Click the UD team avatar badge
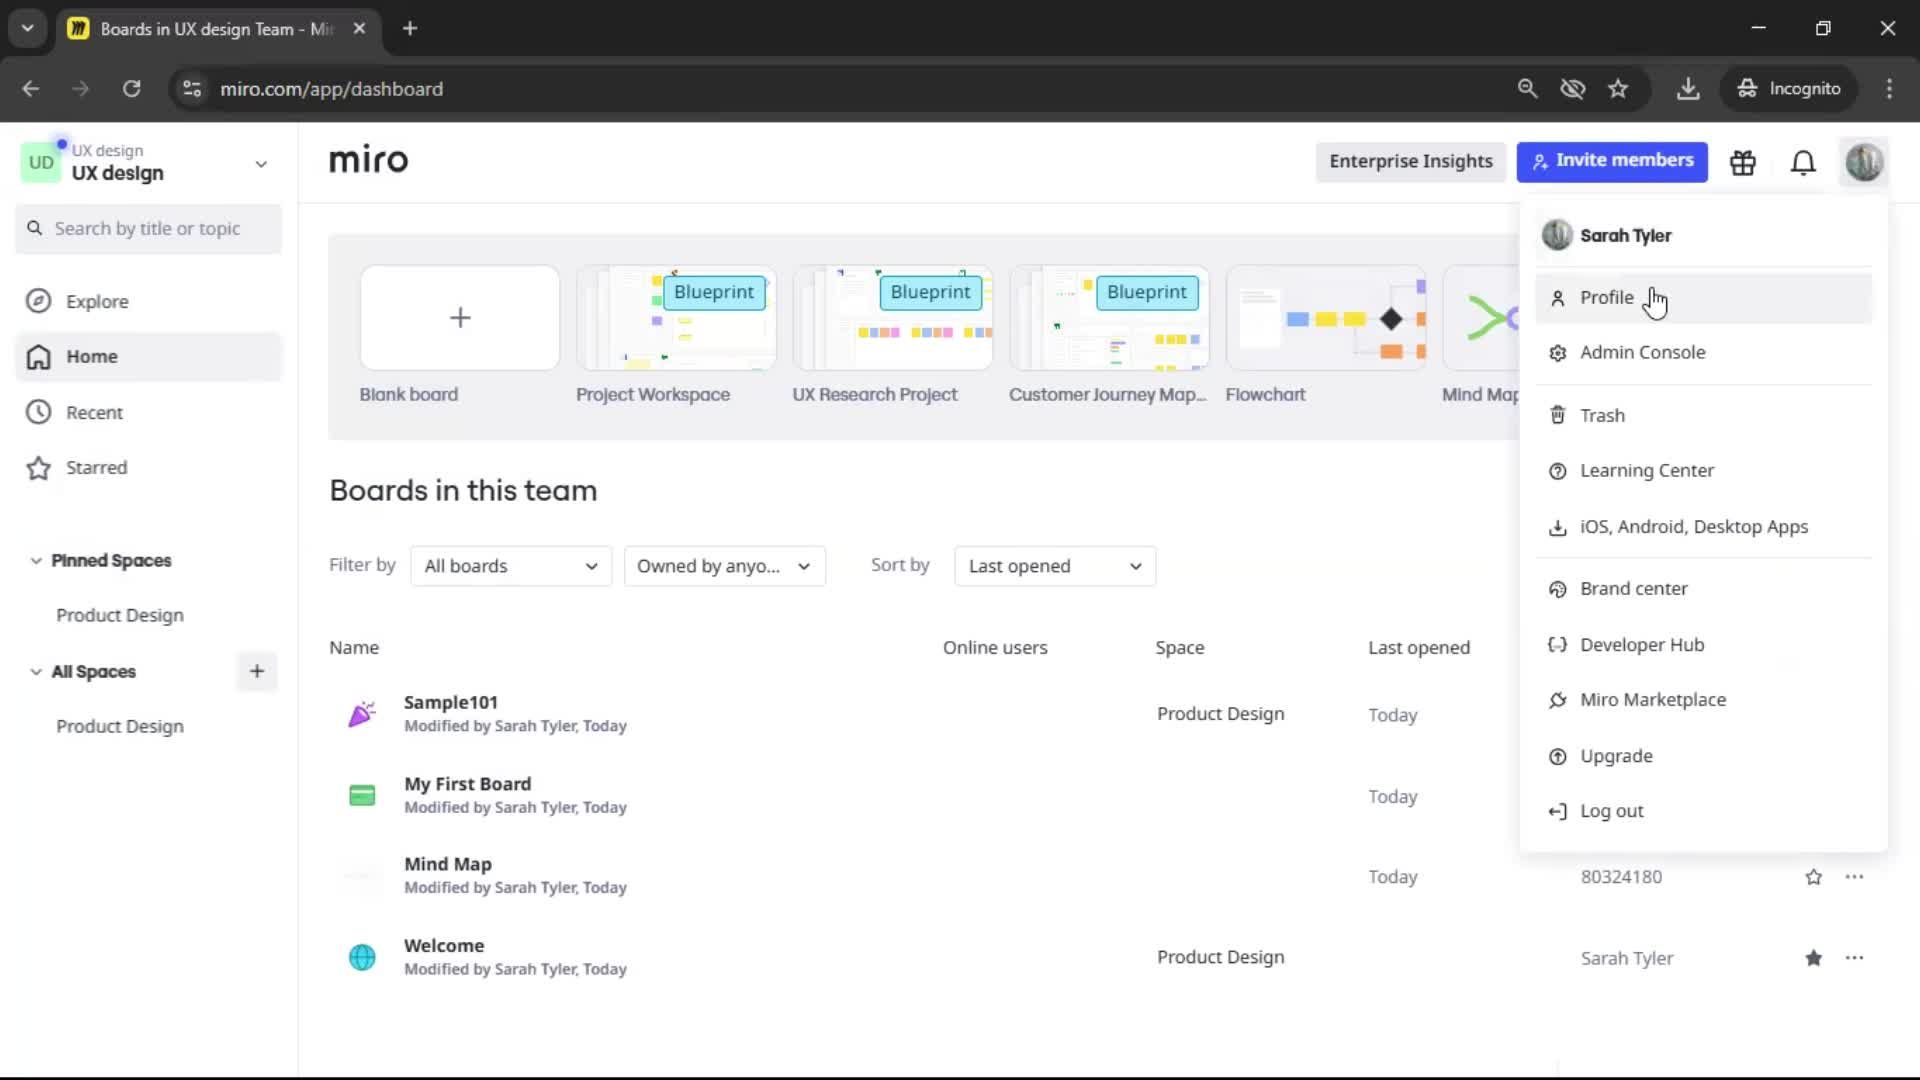 tap(41, 162)
